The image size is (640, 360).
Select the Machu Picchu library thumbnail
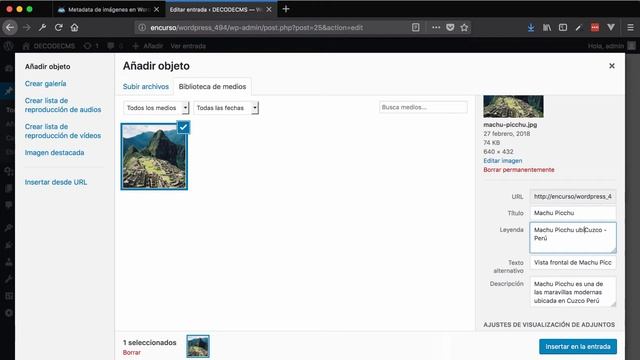[x=154, y=157]
